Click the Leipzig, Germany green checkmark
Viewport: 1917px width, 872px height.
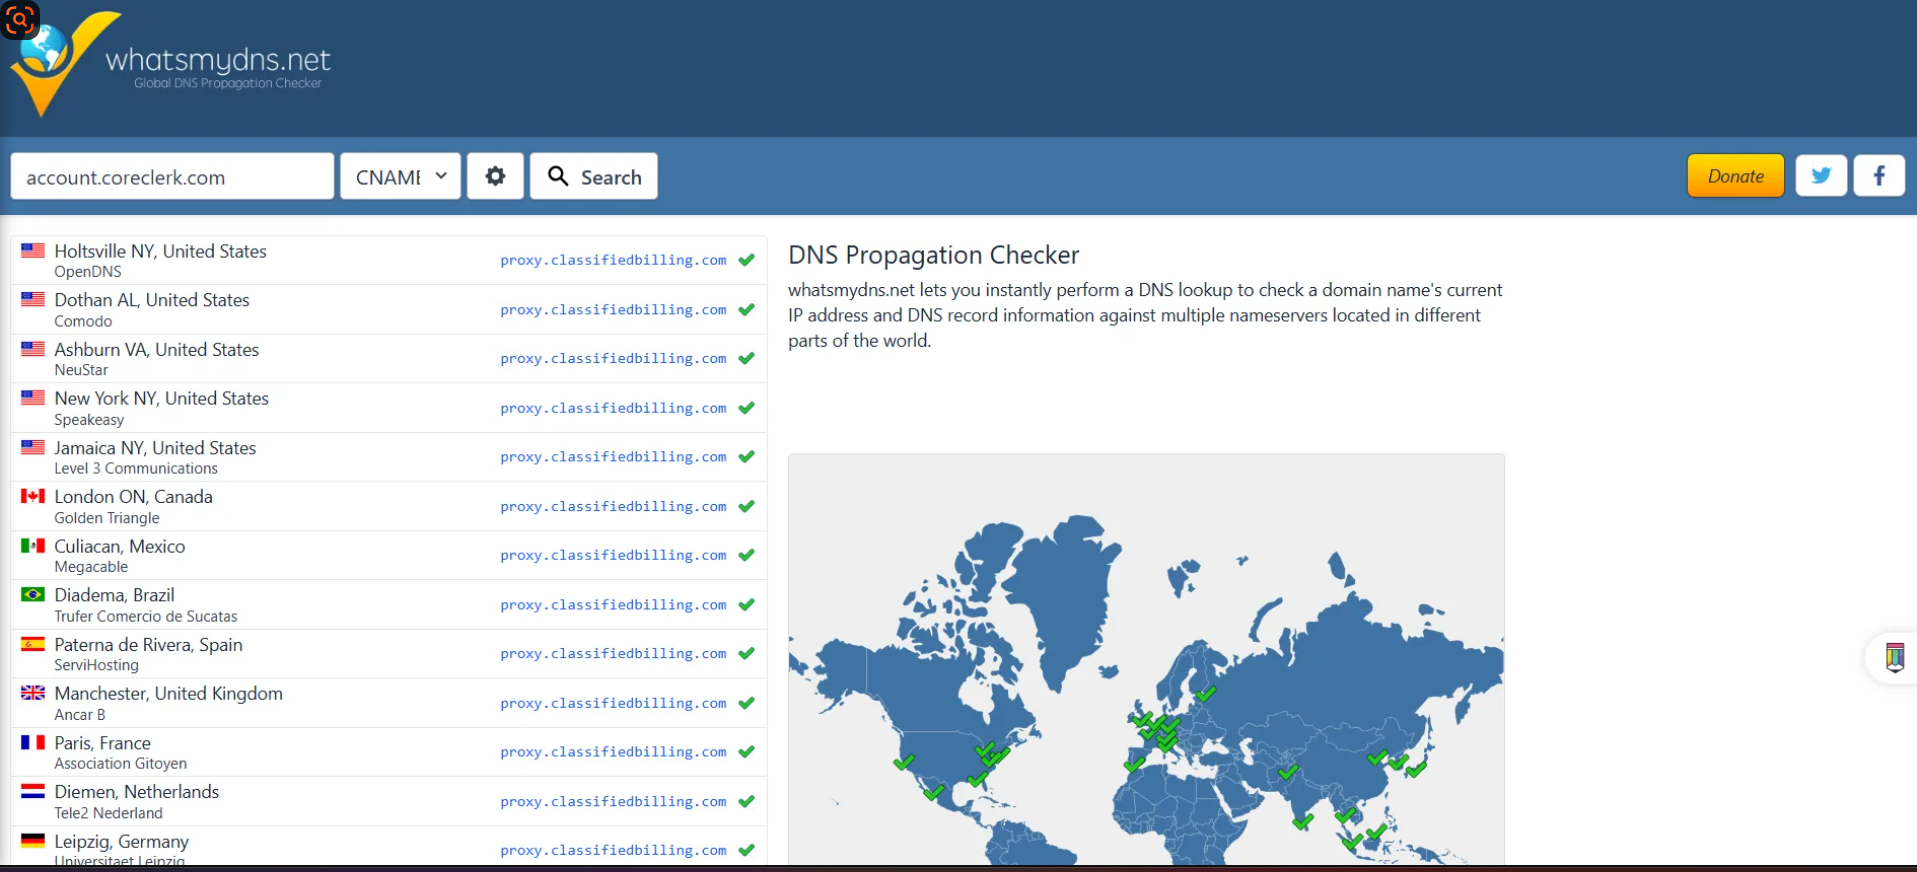[x=746, y=850]
